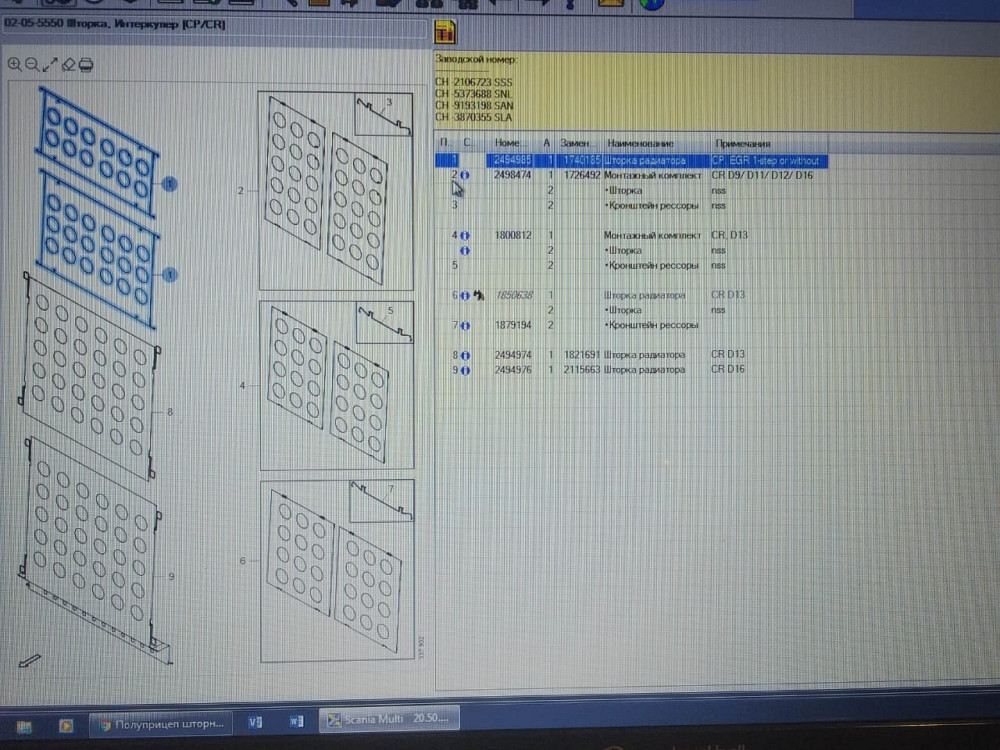Open Chrome Полуприцеп taskbar window

pyautogui.click(x=160, y=720)
